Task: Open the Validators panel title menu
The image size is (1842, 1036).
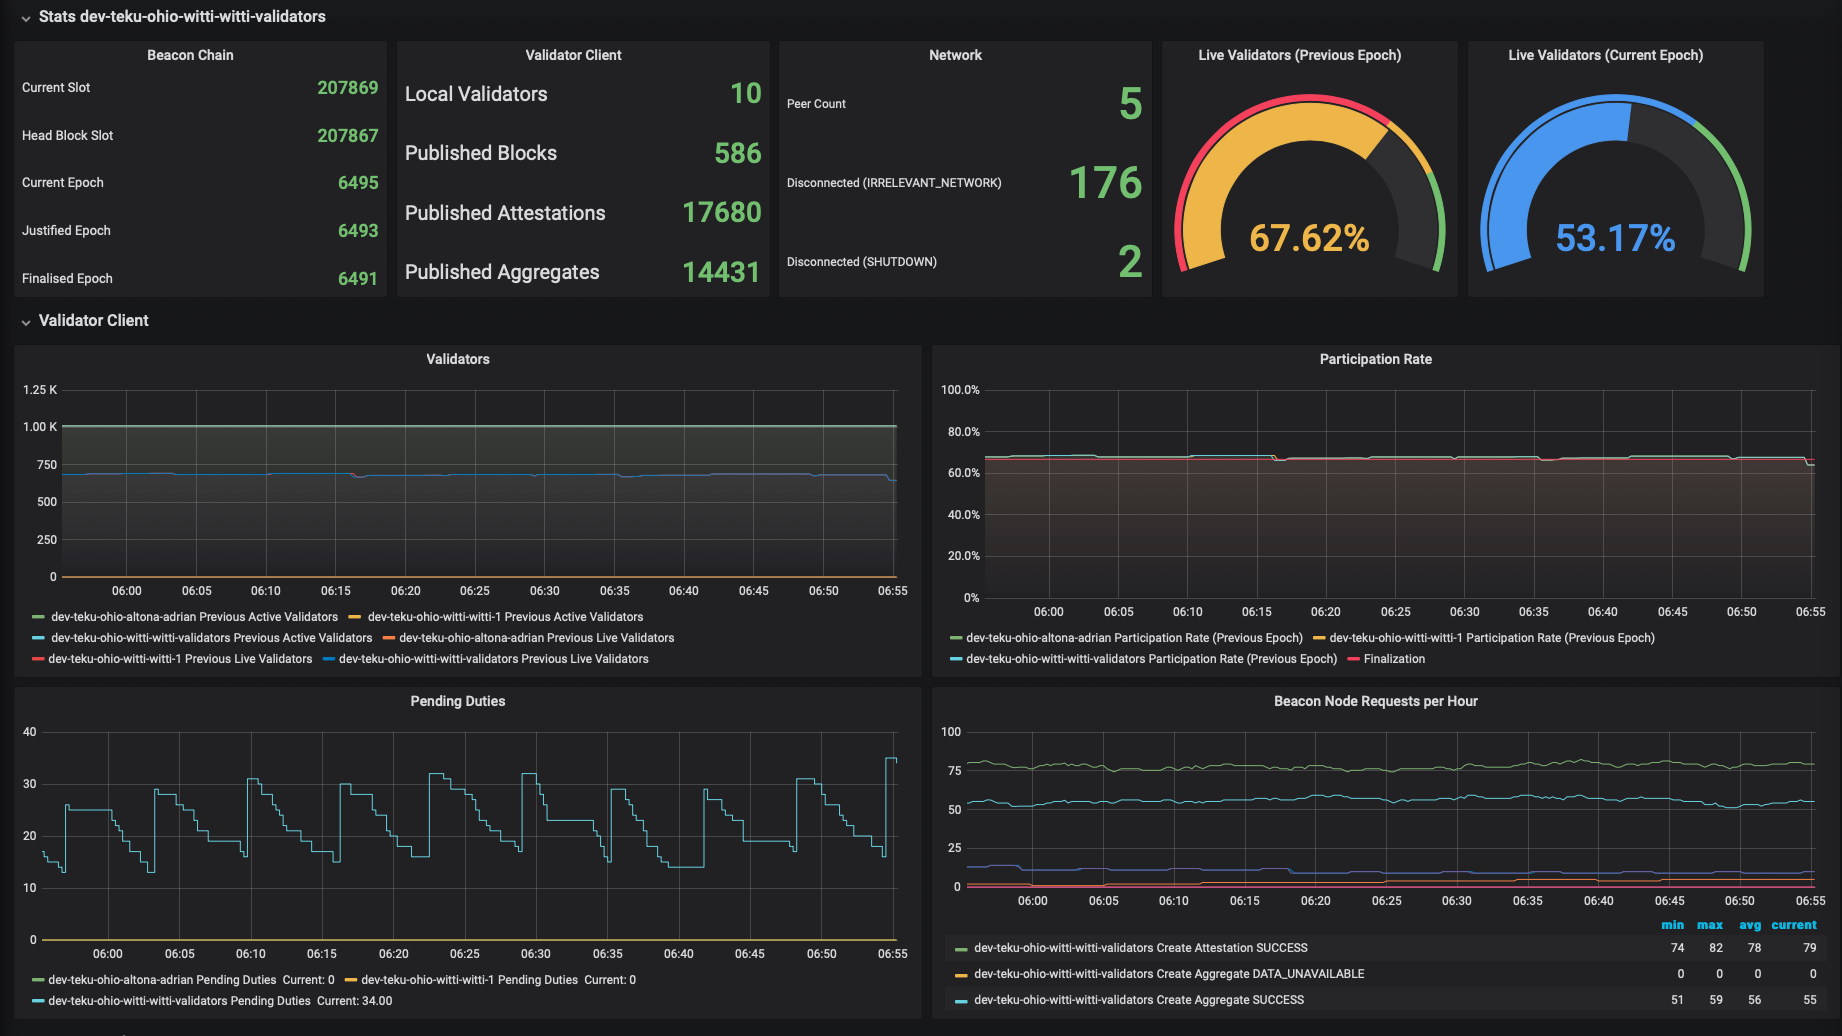Action: [457, 359]
